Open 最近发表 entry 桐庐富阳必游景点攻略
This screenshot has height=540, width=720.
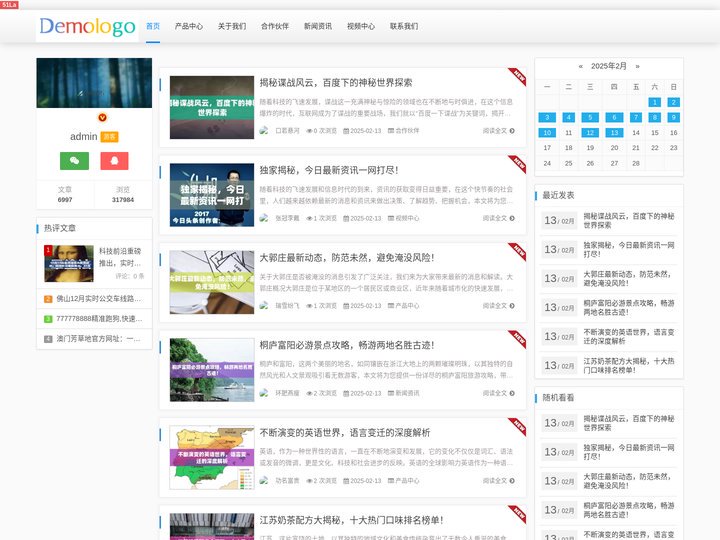629,307
